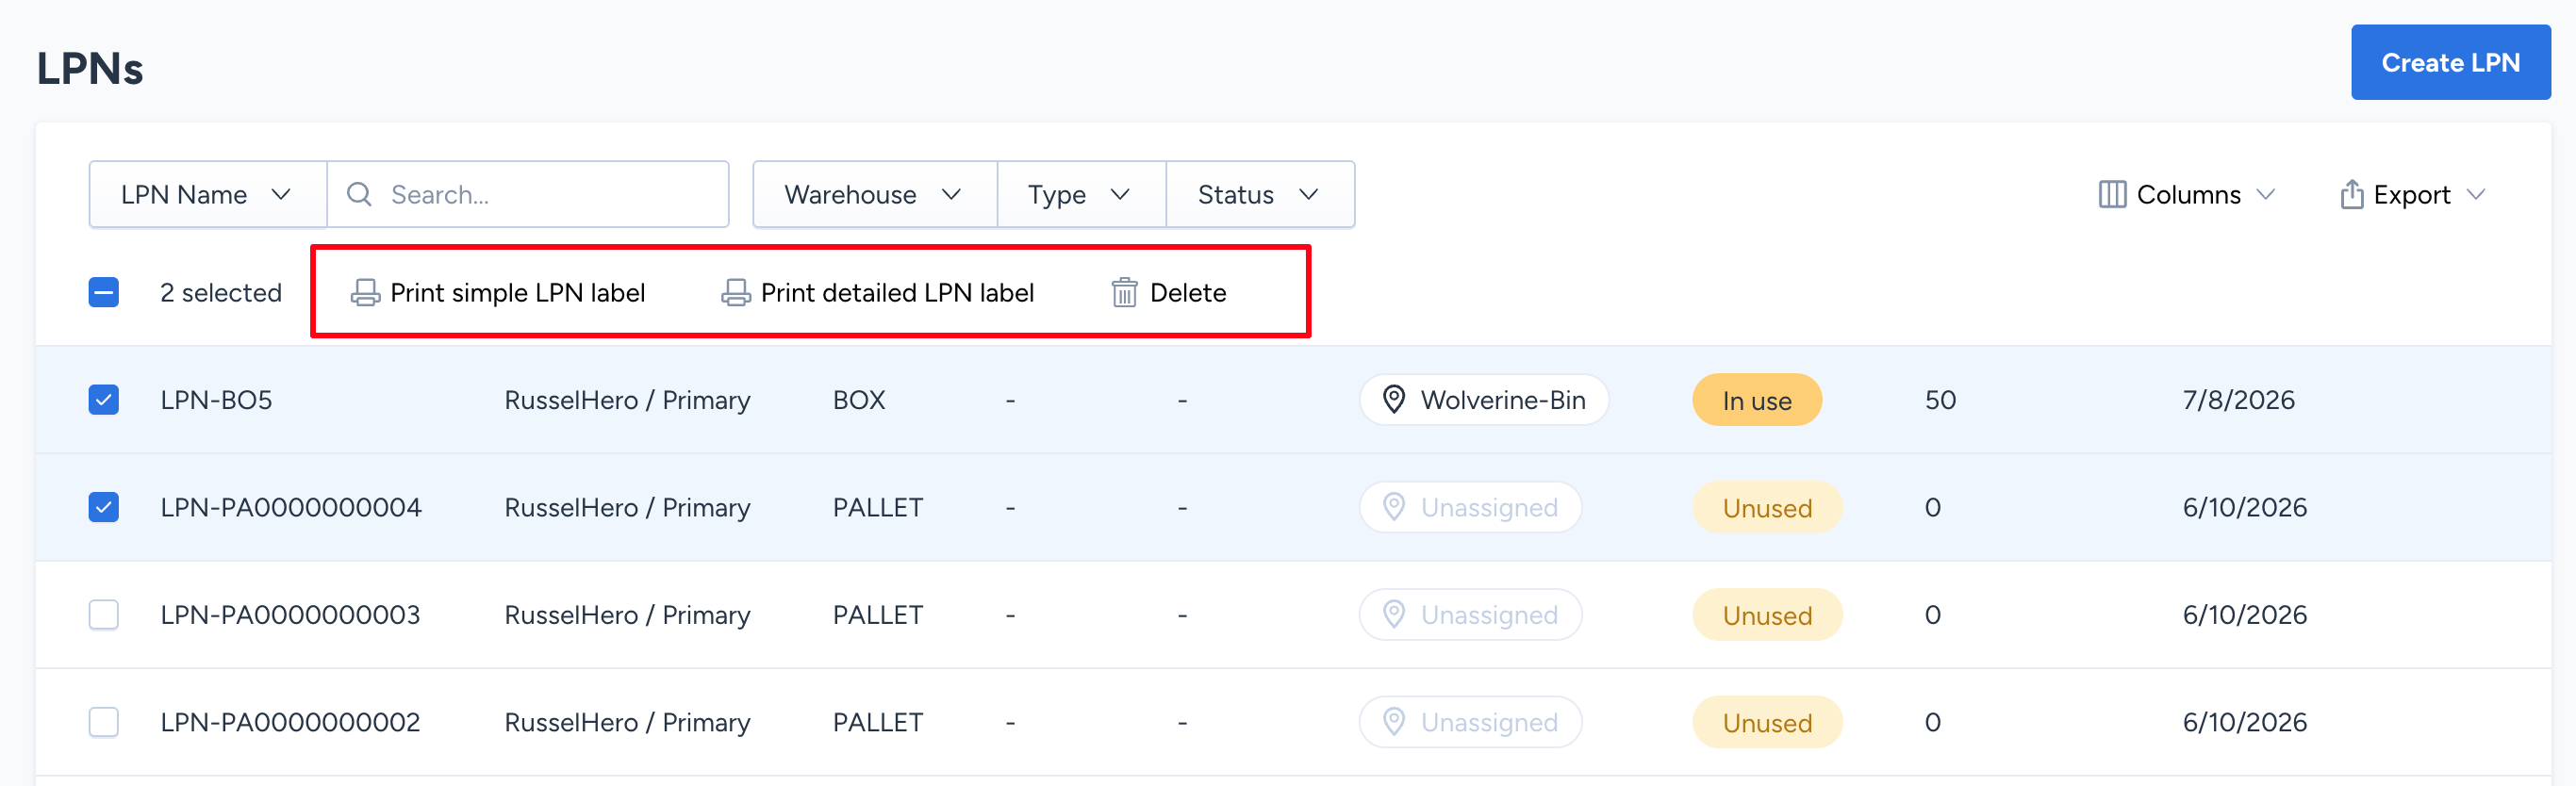Click location pin on LPN-PA0000000004 row
The width and height of the screenshot is (2576, 786).
1393,507
